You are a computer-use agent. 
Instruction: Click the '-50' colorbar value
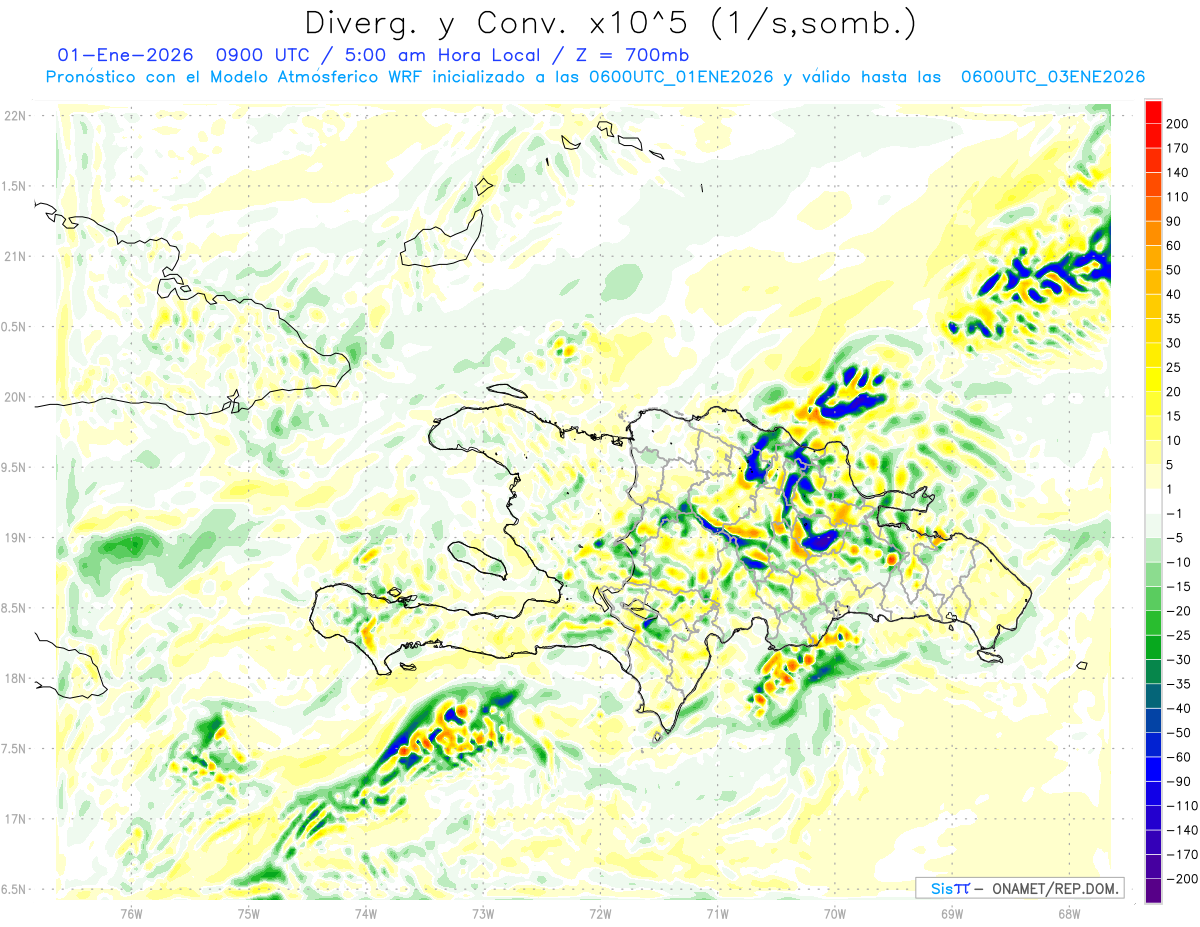click(1179, 733)
